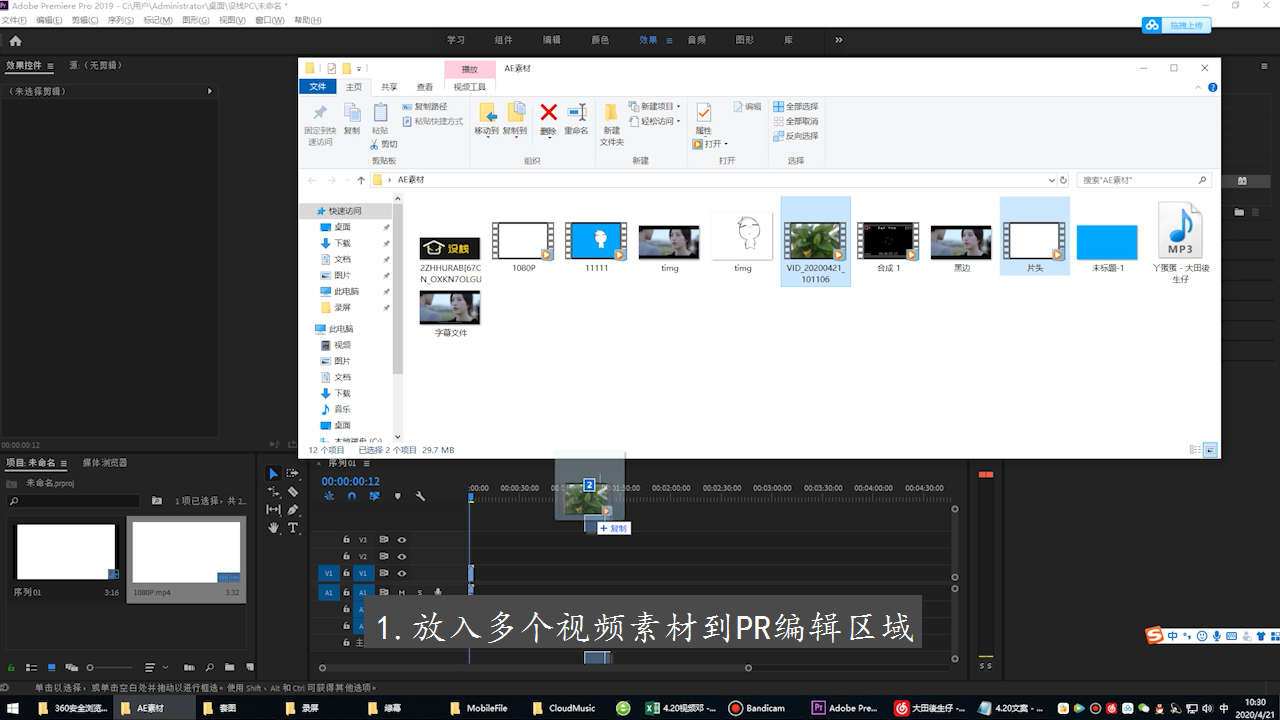Viewport: 1280px width, 720px height.
Task: Click Invert selection in Explorer ribbon
Action: pyautogui.click(x=795, y=136)
